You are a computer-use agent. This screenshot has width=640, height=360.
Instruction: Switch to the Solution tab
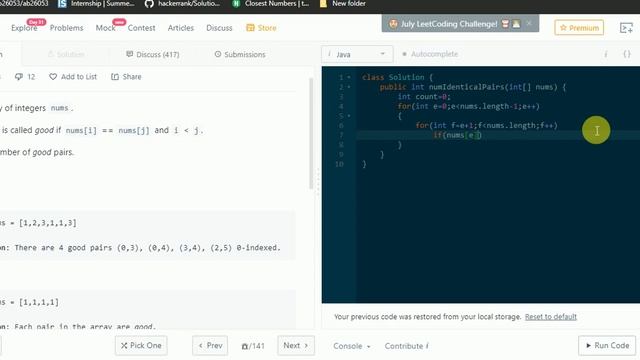[66, 54]
